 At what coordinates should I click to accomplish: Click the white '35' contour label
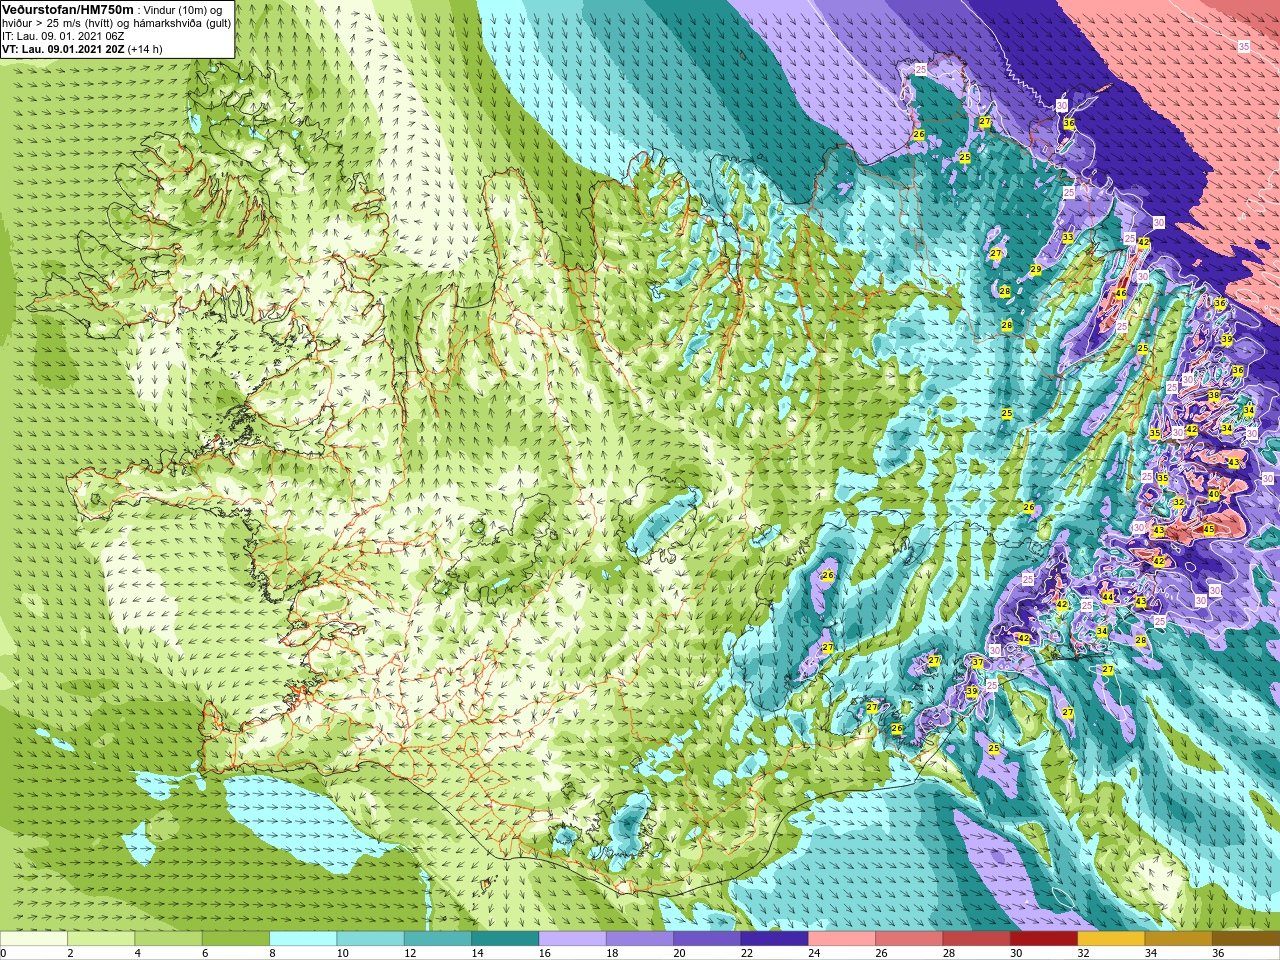click(x=1243, y=47)
